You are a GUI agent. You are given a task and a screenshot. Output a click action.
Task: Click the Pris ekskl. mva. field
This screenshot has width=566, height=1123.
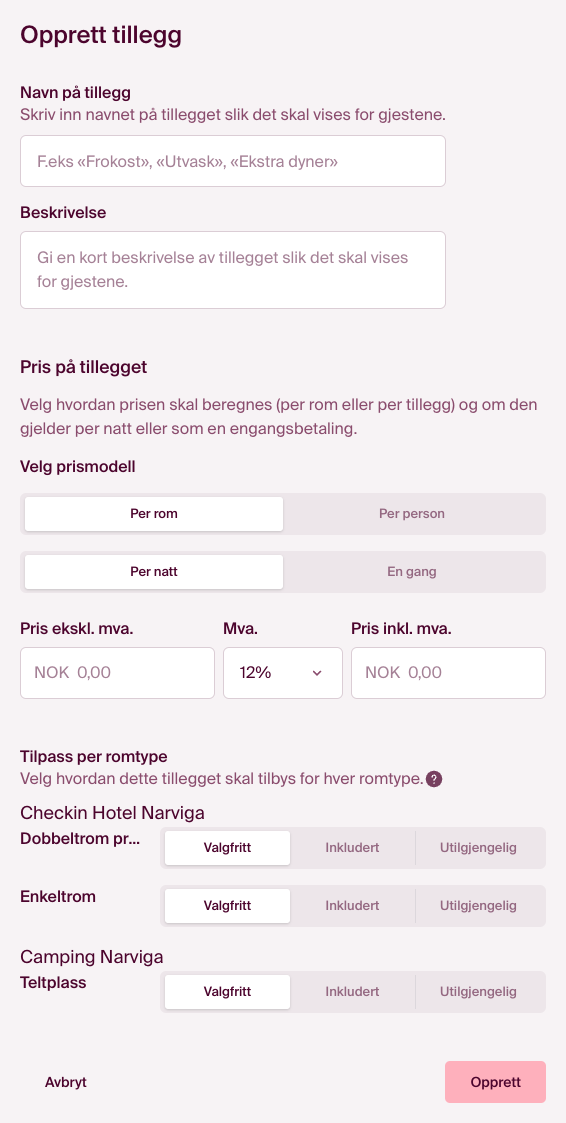[x=117, y=673]
